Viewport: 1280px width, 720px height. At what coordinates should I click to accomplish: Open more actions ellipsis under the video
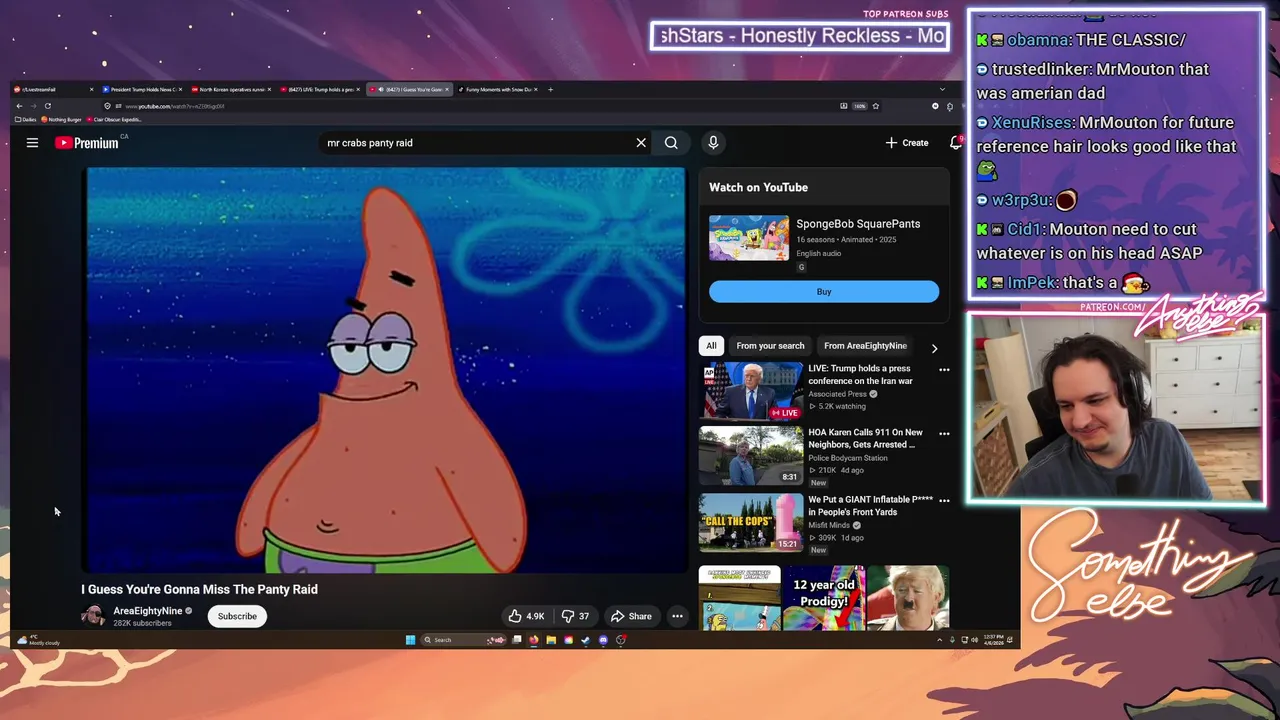(677, 616)
